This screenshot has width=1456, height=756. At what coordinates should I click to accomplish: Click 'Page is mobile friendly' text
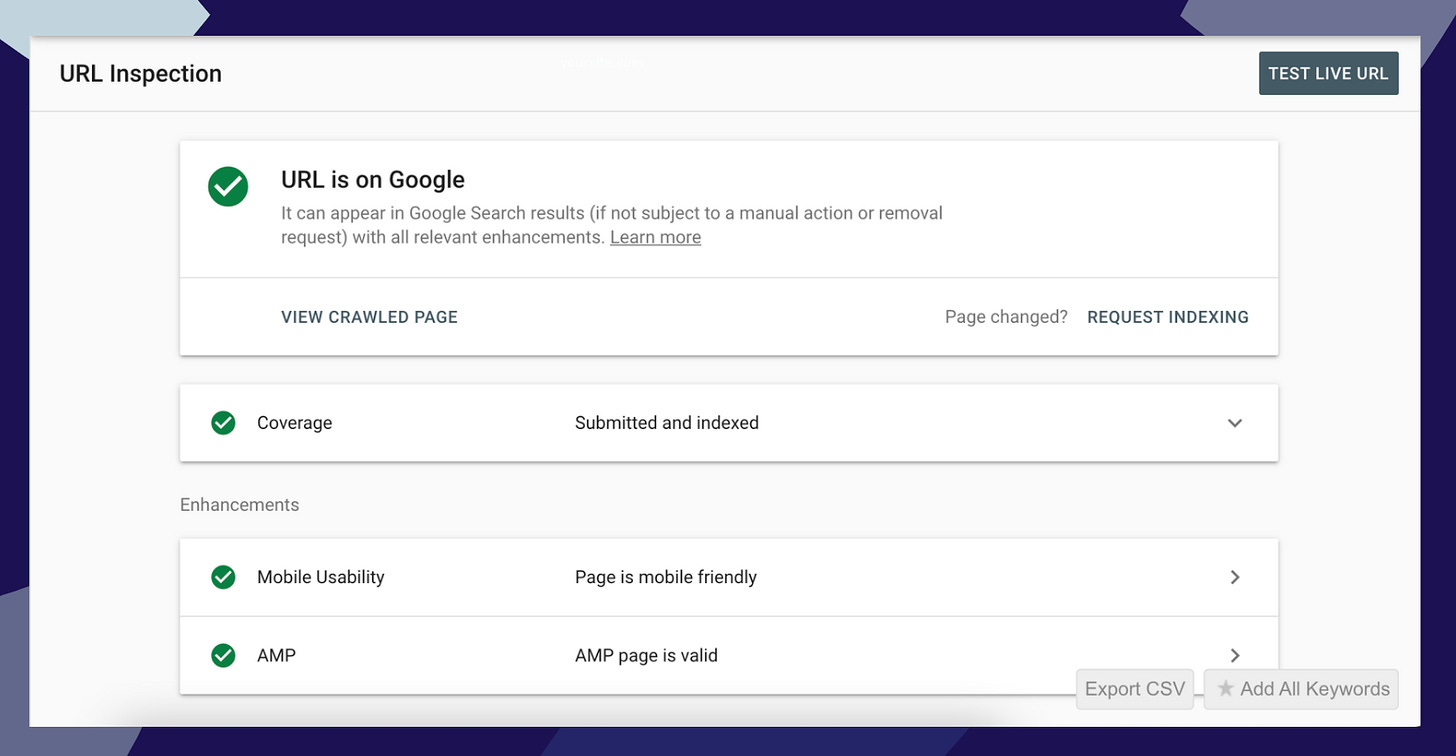point(666,577)
